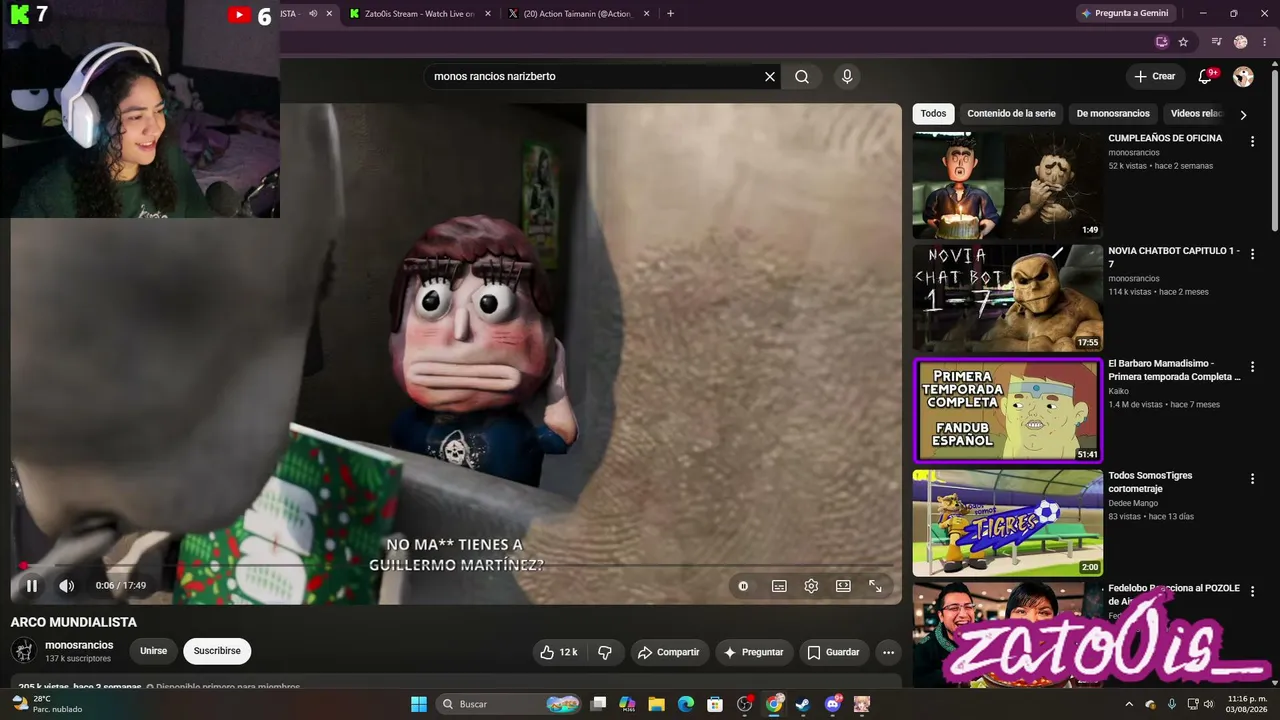This screenshot has width=1280, height=720.
Task: Click the Compartir button
Action: pyautogui.click(x=669, y=652)
